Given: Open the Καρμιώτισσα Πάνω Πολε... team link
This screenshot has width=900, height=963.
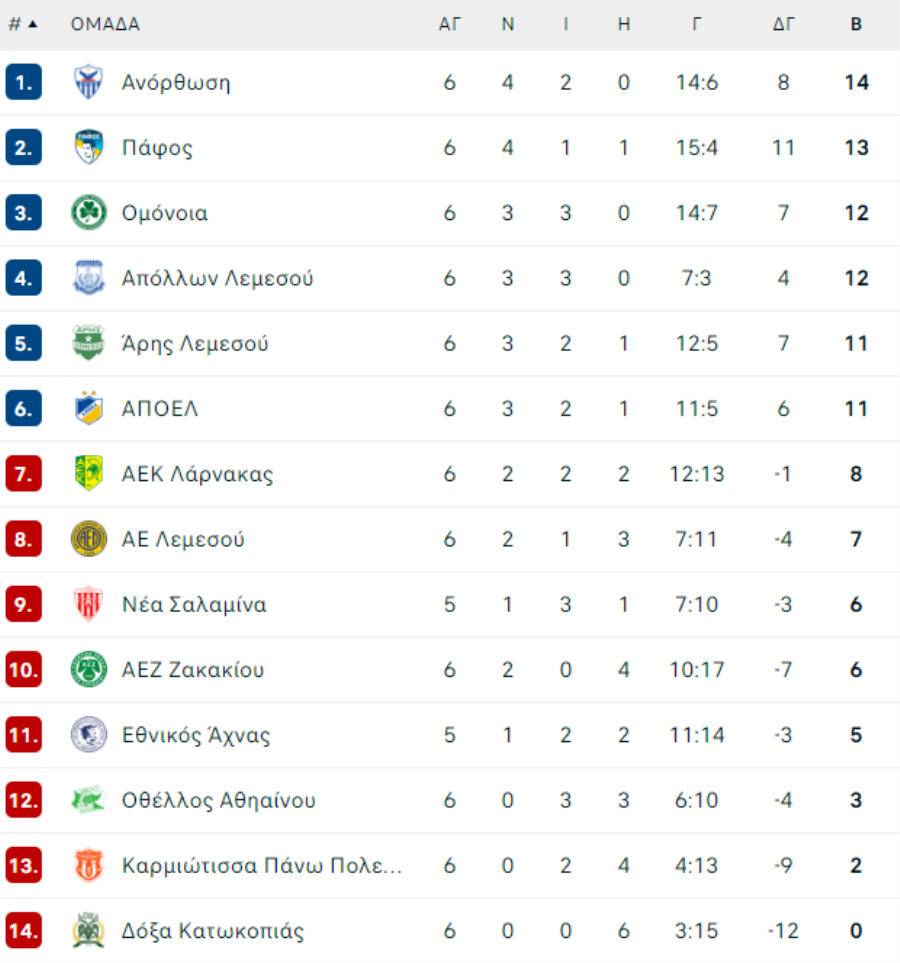Looking at the screenshot, I should pyautogui.click(x=262, y=865).
